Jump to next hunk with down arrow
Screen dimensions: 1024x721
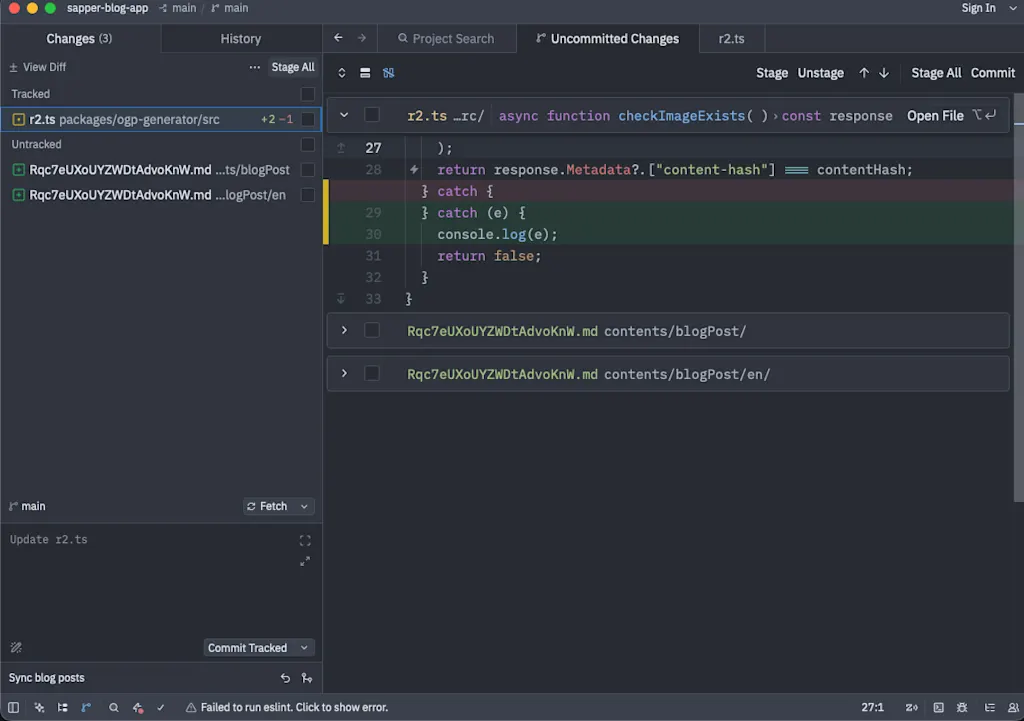tap(884, 73)
